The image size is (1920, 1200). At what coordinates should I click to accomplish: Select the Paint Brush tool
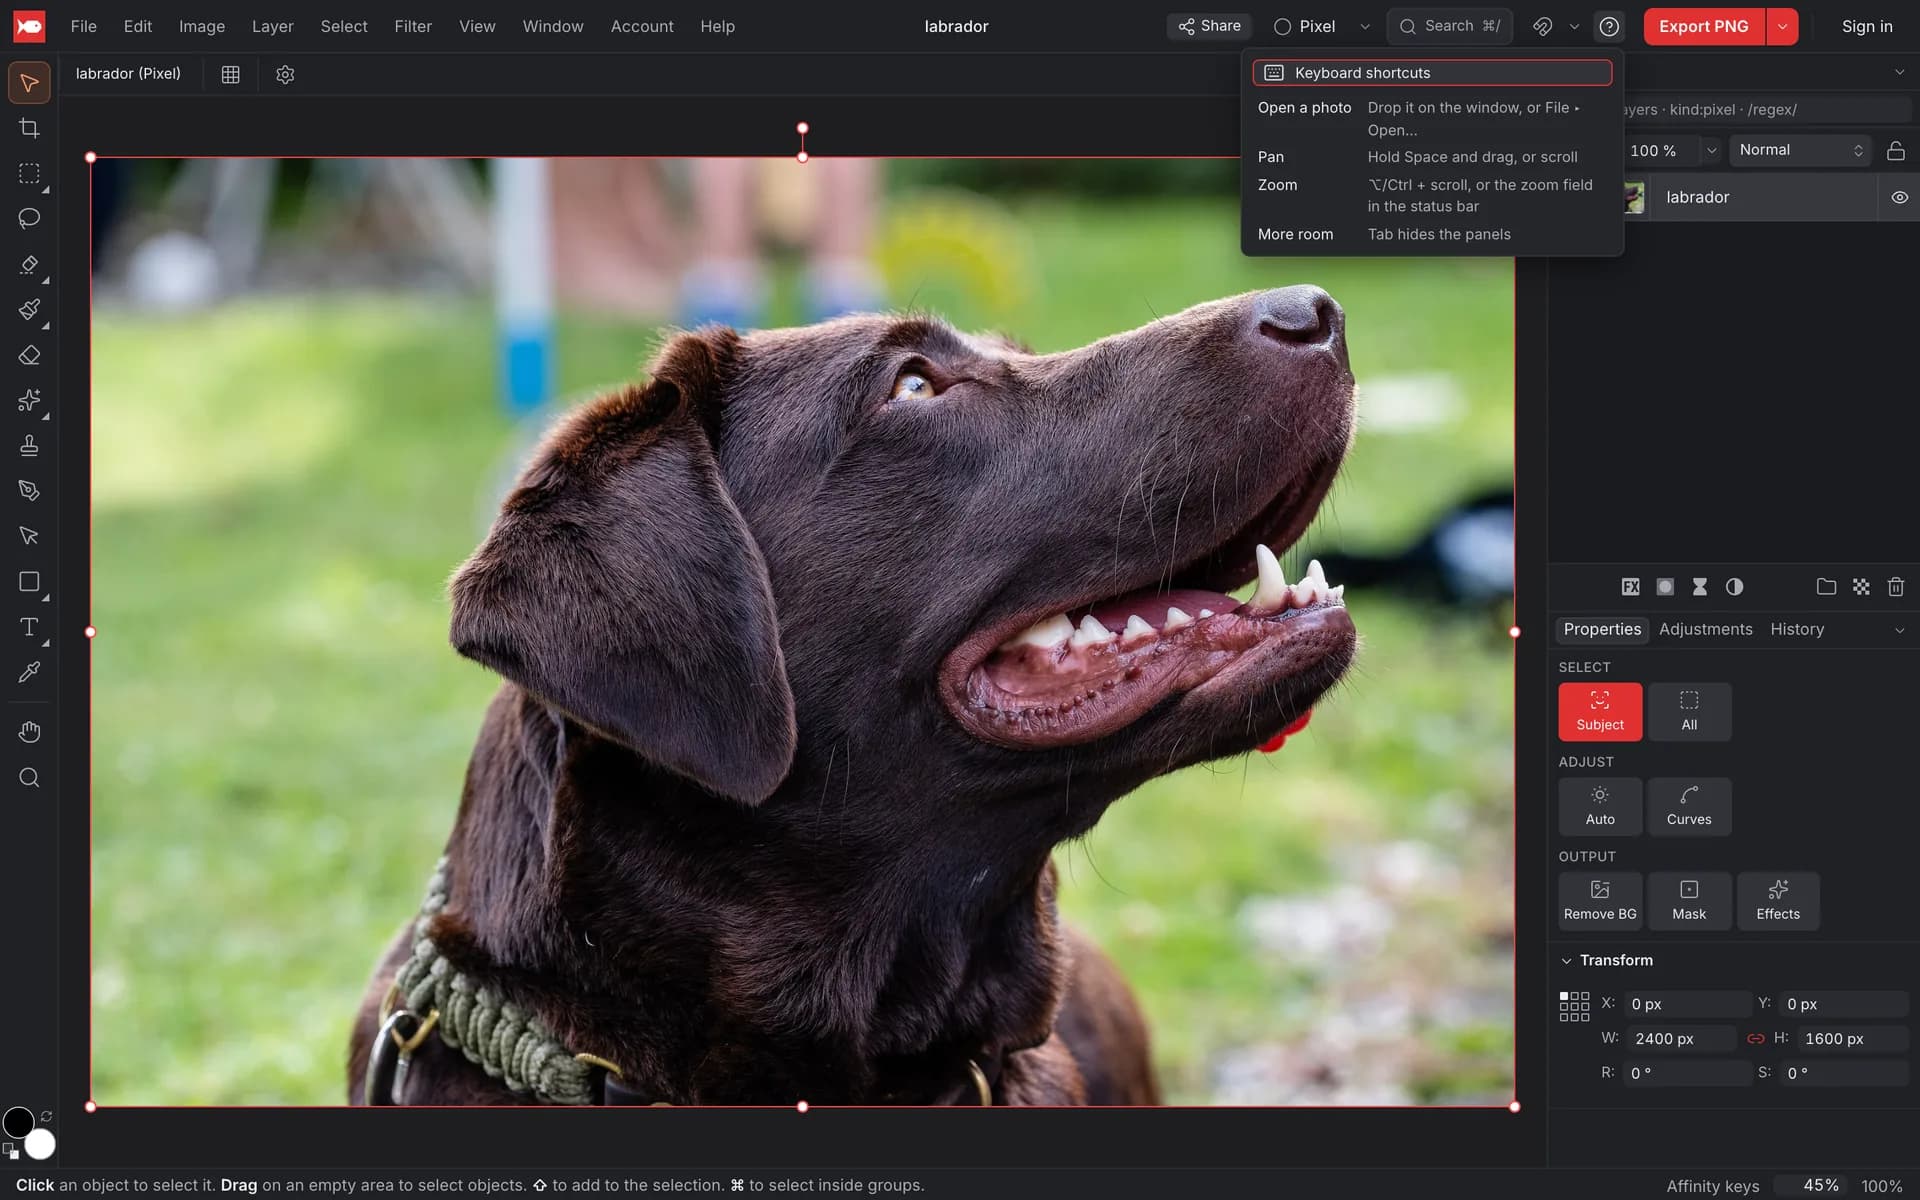29,309
